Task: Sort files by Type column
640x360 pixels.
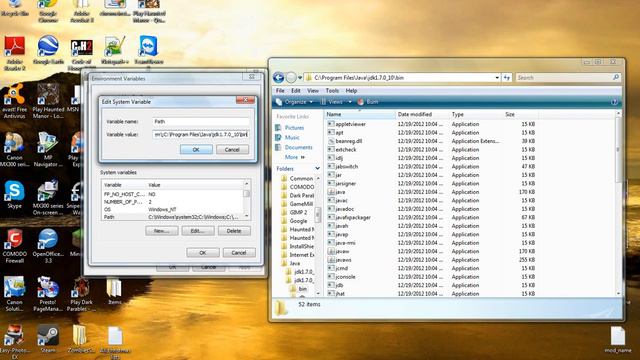Action: coord(476,114)
